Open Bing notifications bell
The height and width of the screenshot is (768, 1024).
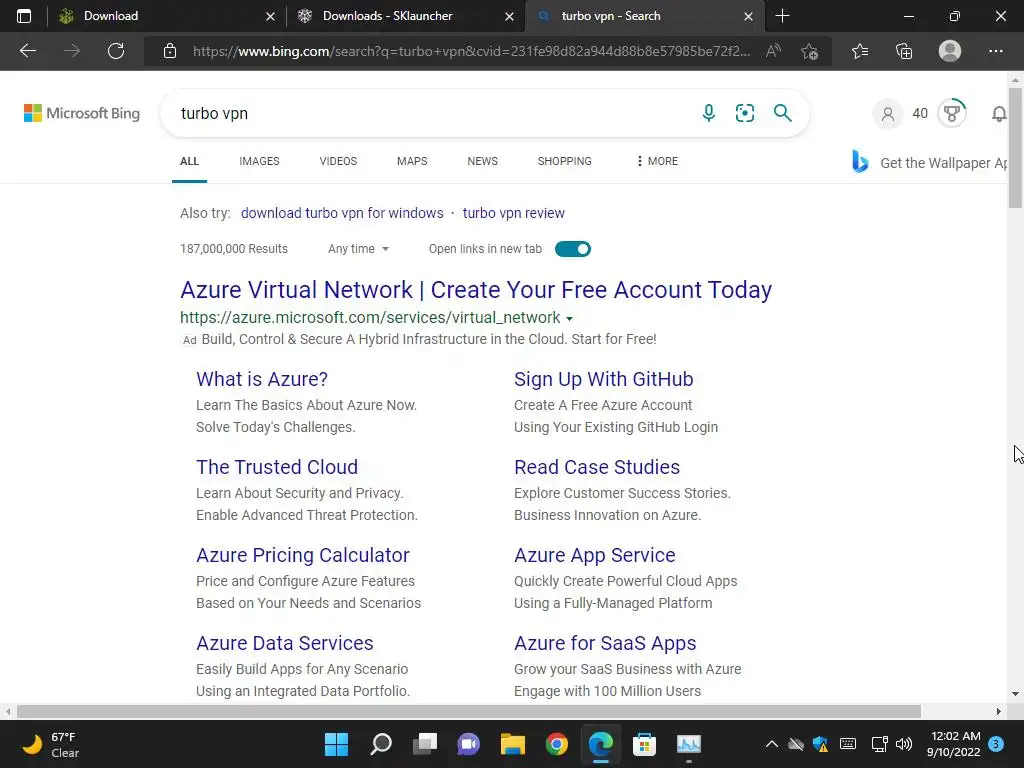tap(999, 114)
